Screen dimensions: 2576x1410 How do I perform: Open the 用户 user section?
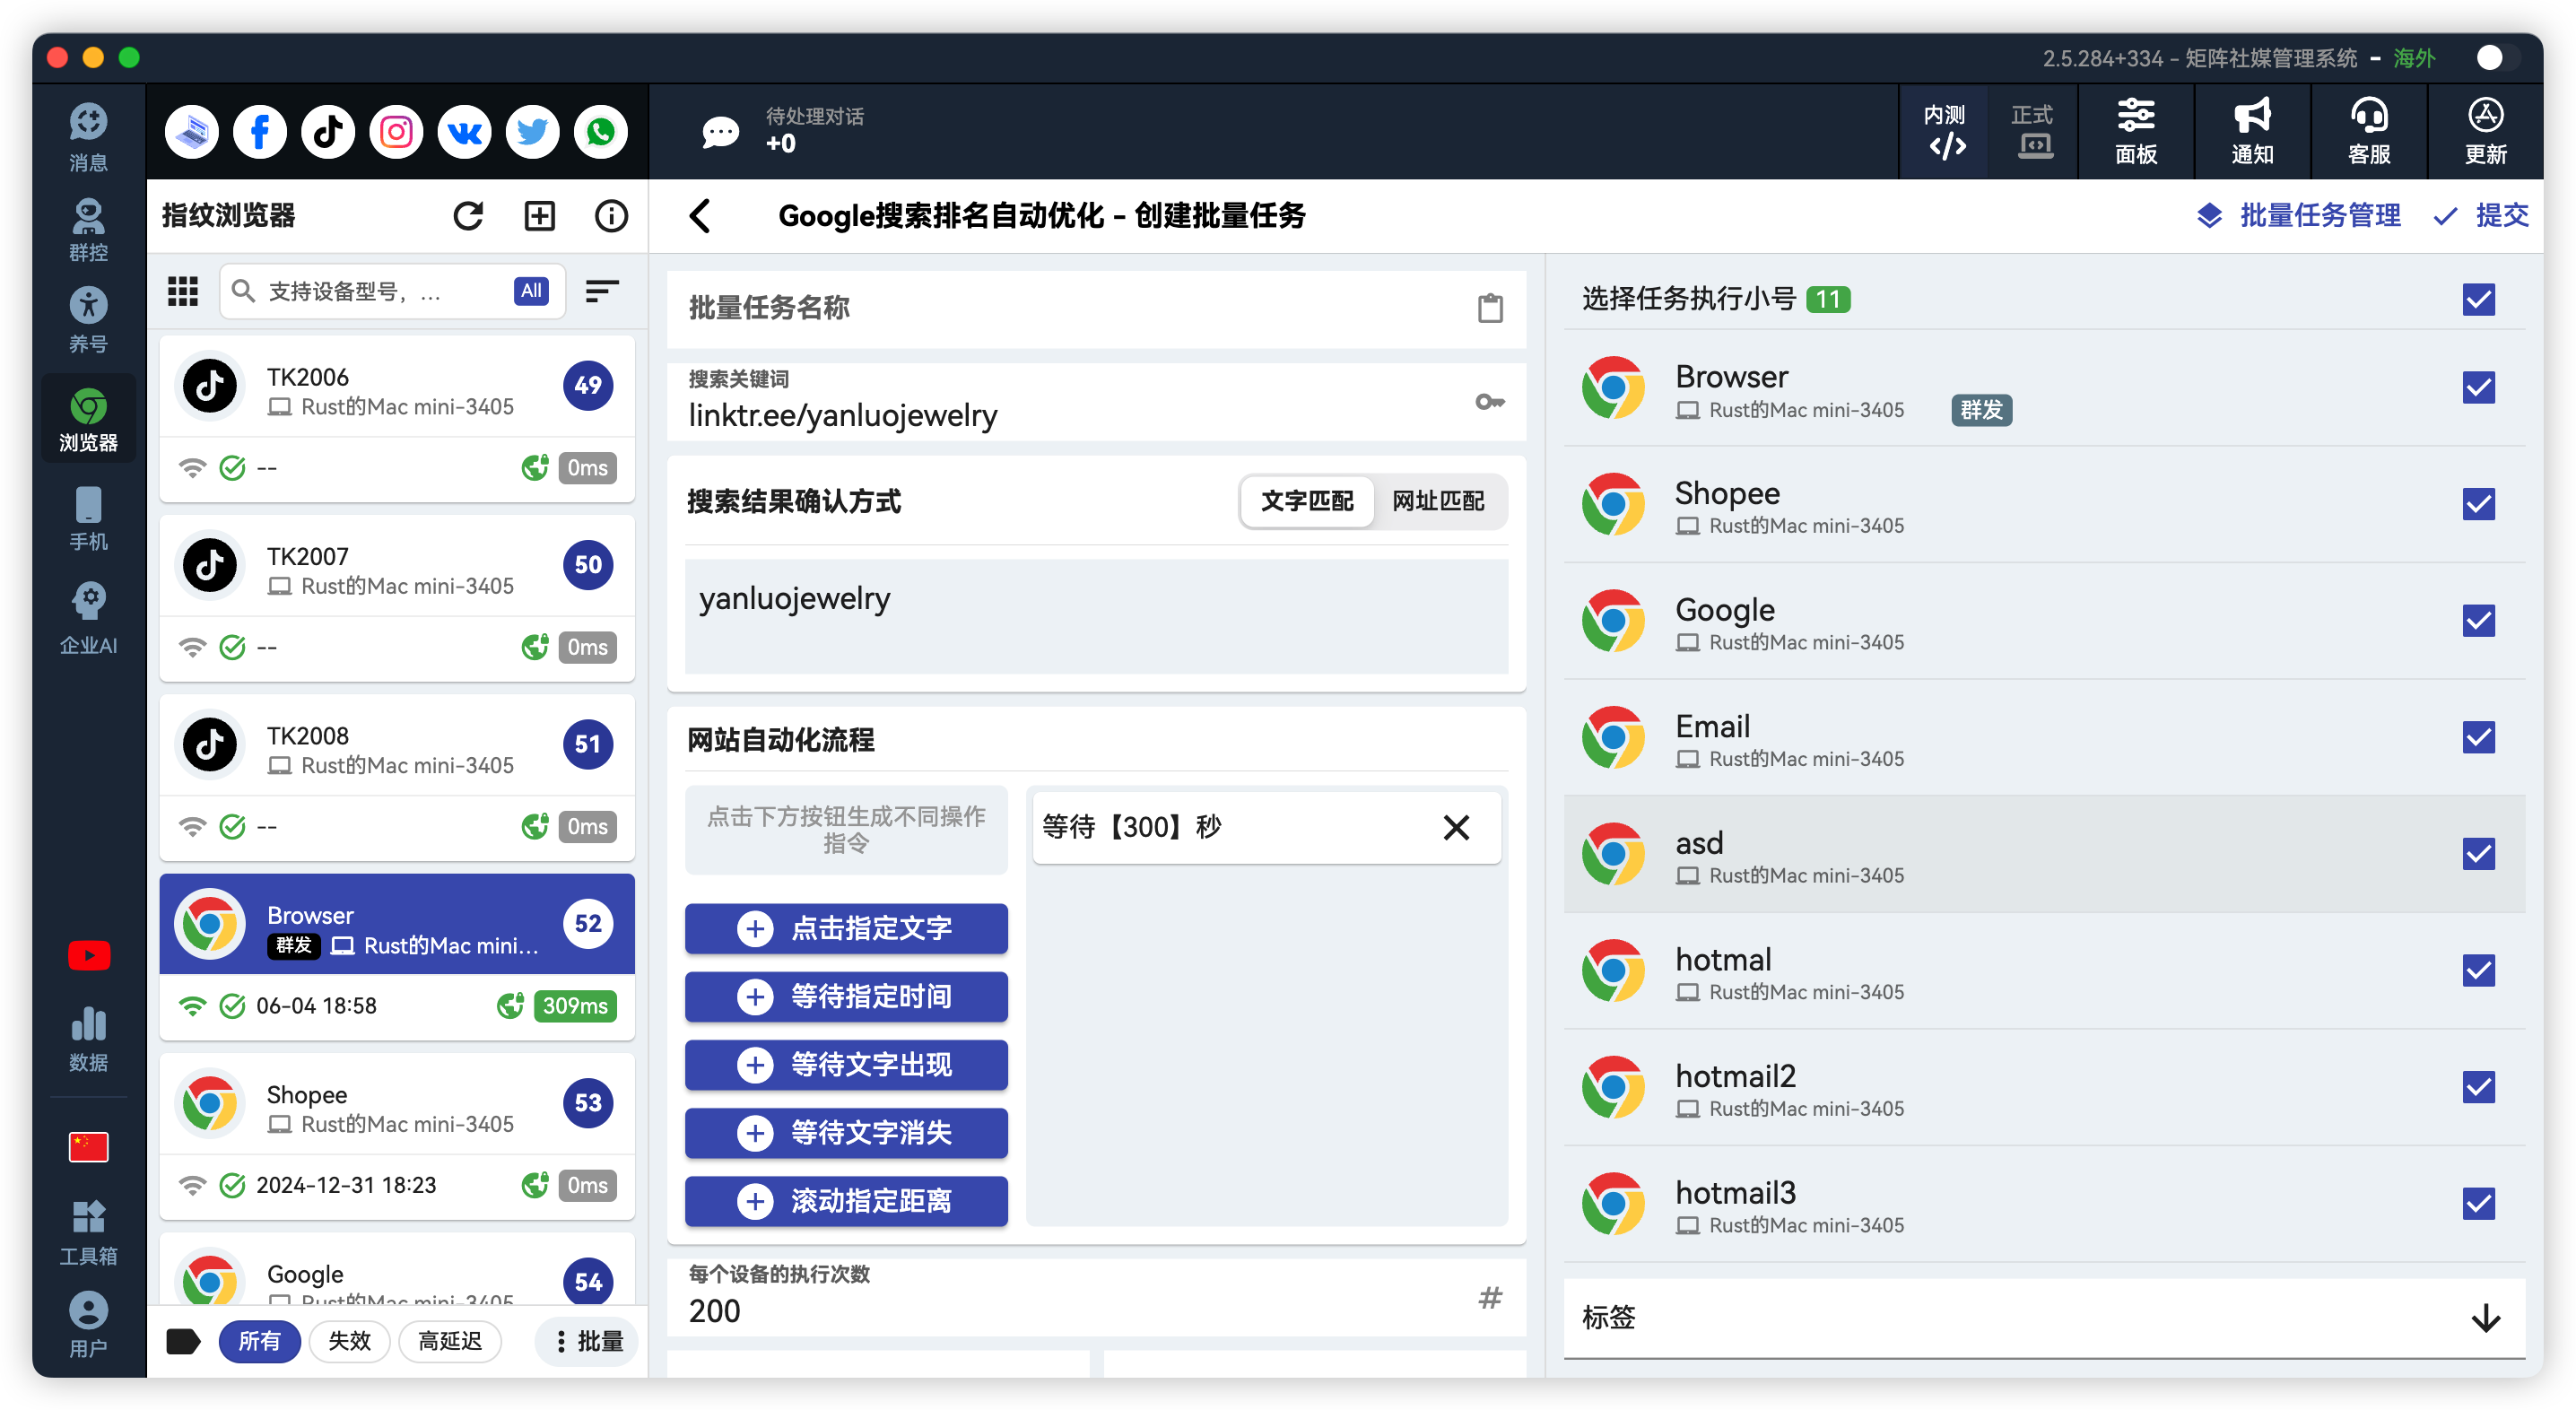88,1324
